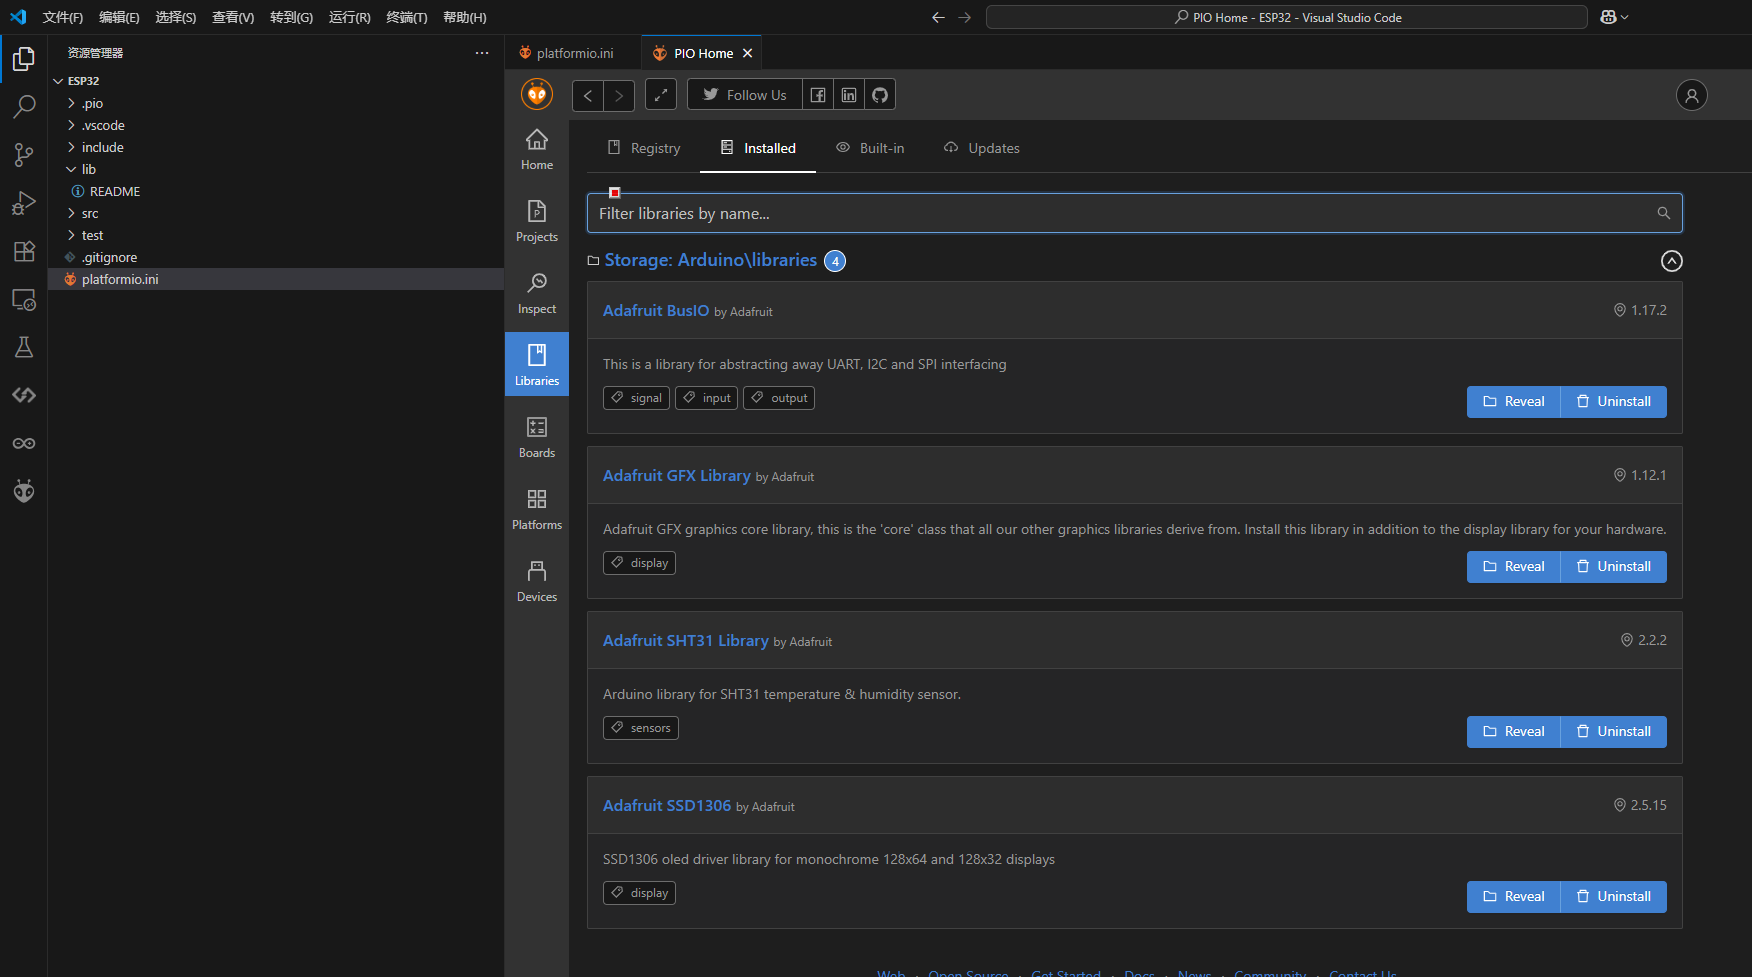Open Inspect section in PIO sidebar
This screenshot has width=1752, height=977.
pyautogui.click(x=537, y=293)
